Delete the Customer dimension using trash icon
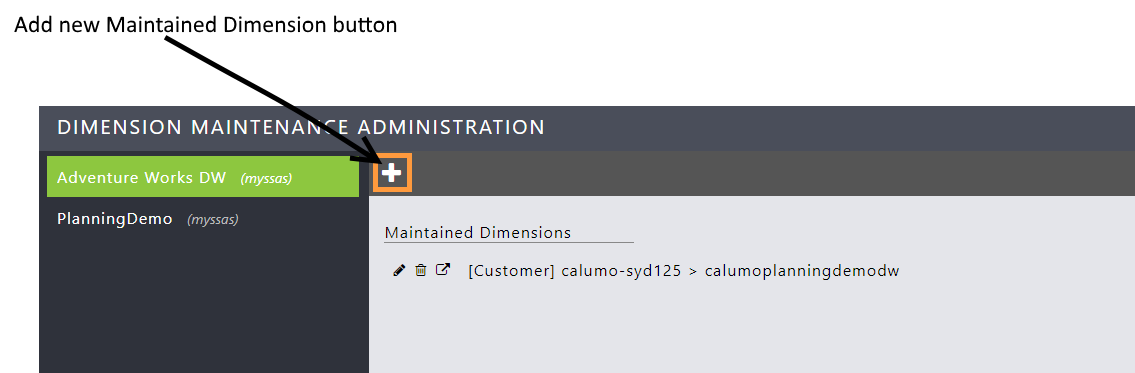1135x373 pixels. [x=421, y=270]
